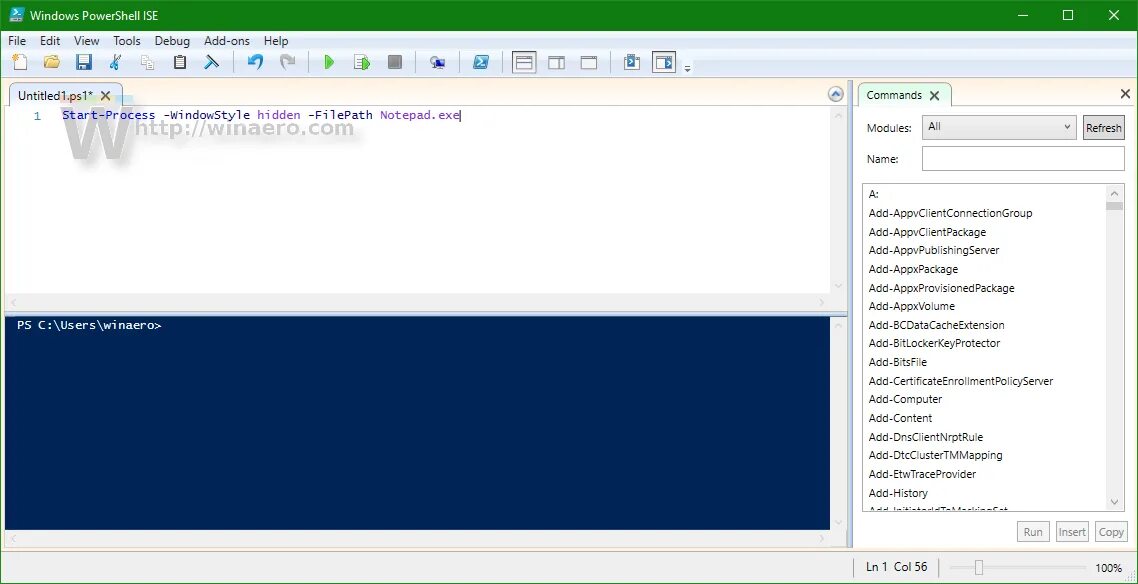Open a script using the folder icon

click(52, 62)
